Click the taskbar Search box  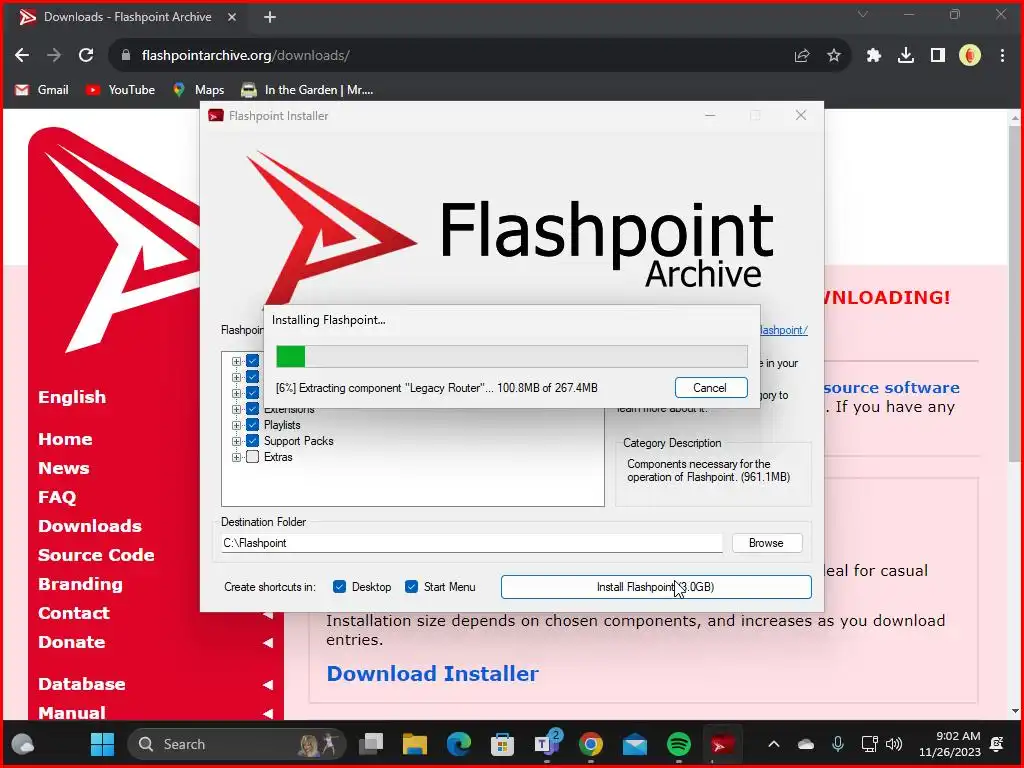(x=236, y=744)
